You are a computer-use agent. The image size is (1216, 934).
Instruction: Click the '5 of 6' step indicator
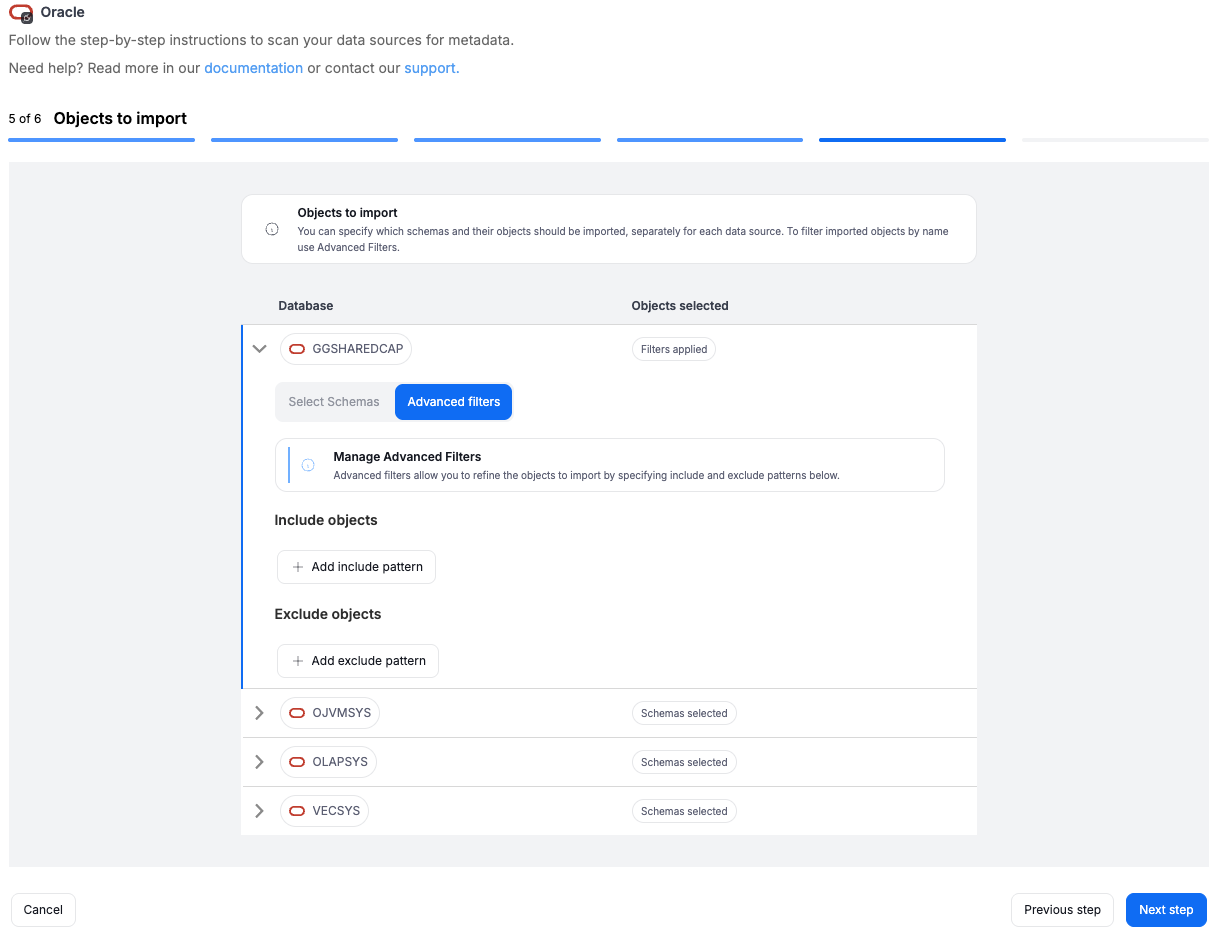[x=25, y=119]
